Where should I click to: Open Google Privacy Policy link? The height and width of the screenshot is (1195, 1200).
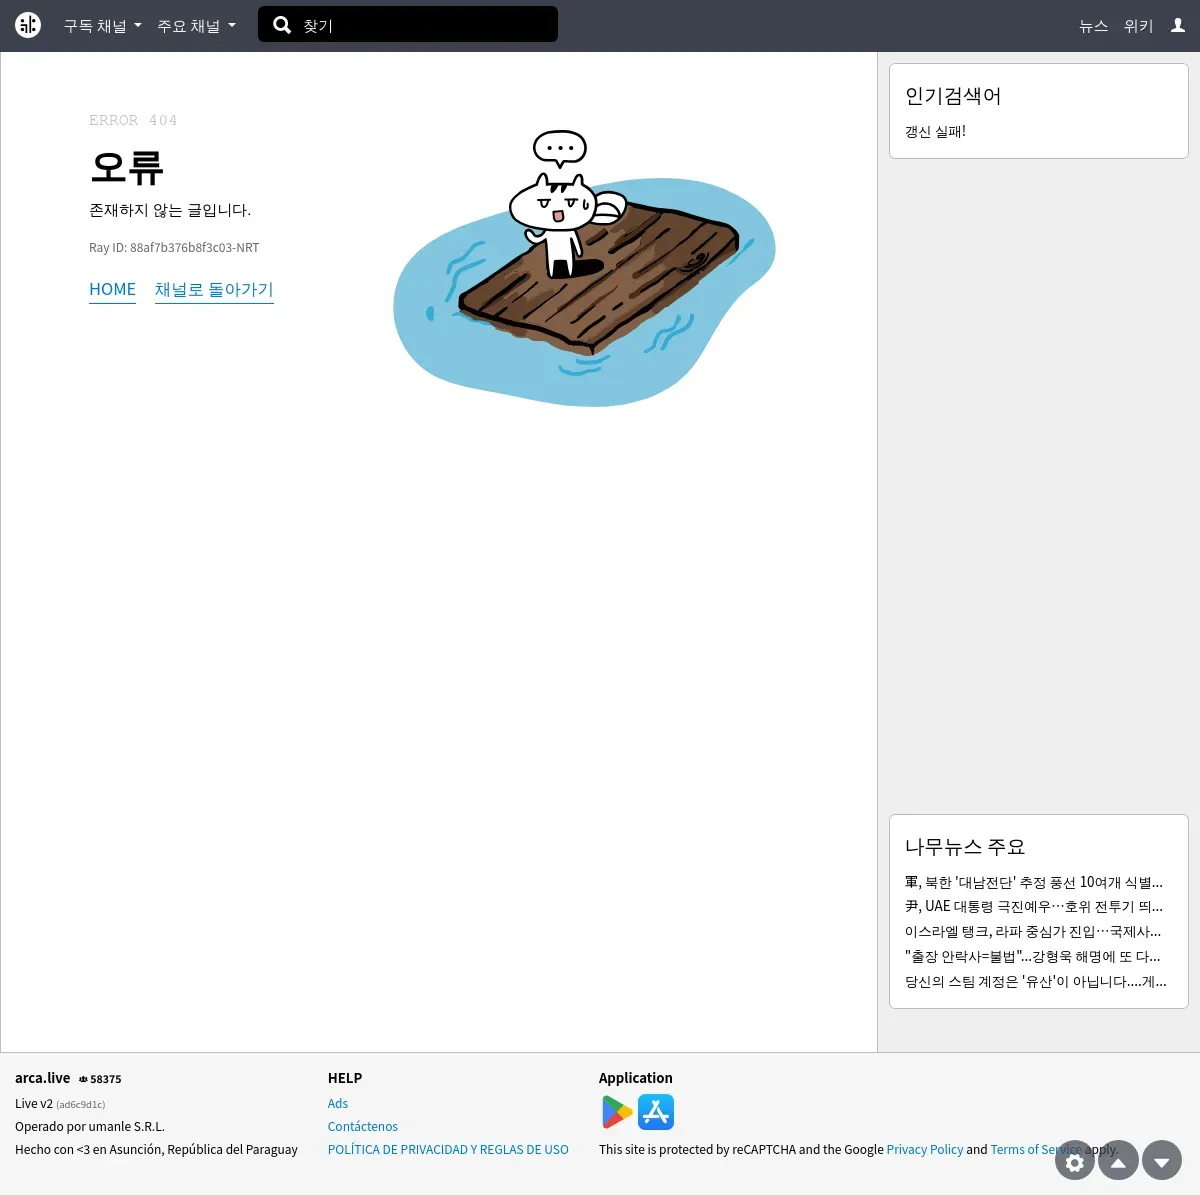[x=925, y=1150]
